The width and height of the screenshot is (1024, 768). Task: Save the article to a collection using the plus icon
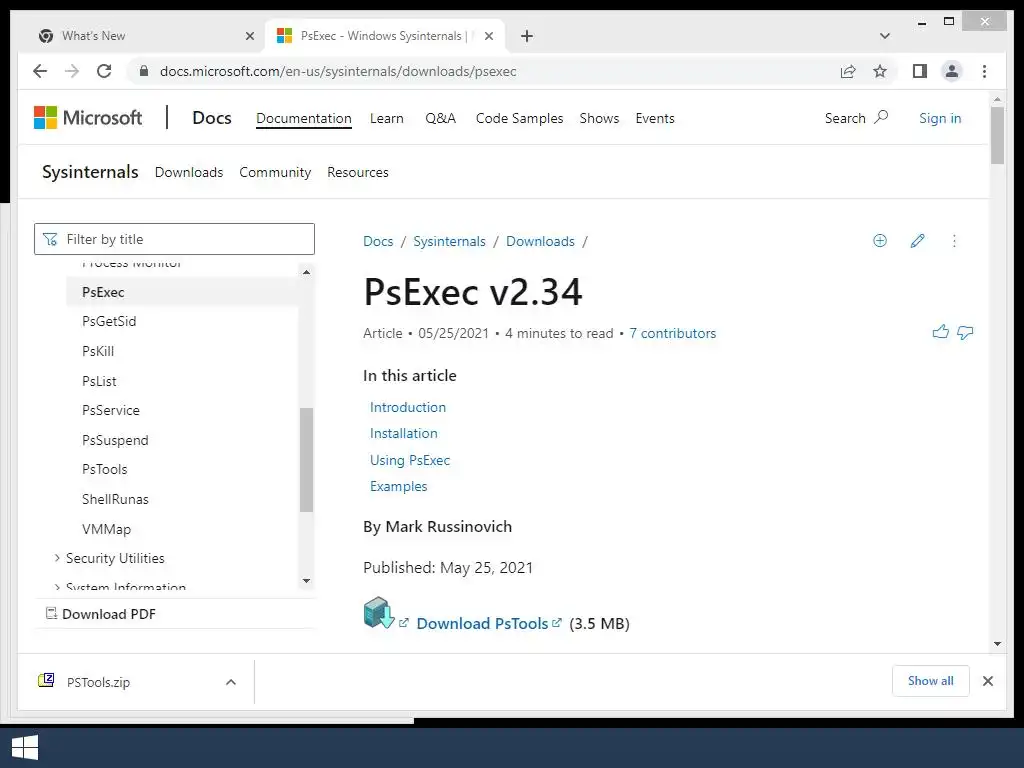coord(880,241)
